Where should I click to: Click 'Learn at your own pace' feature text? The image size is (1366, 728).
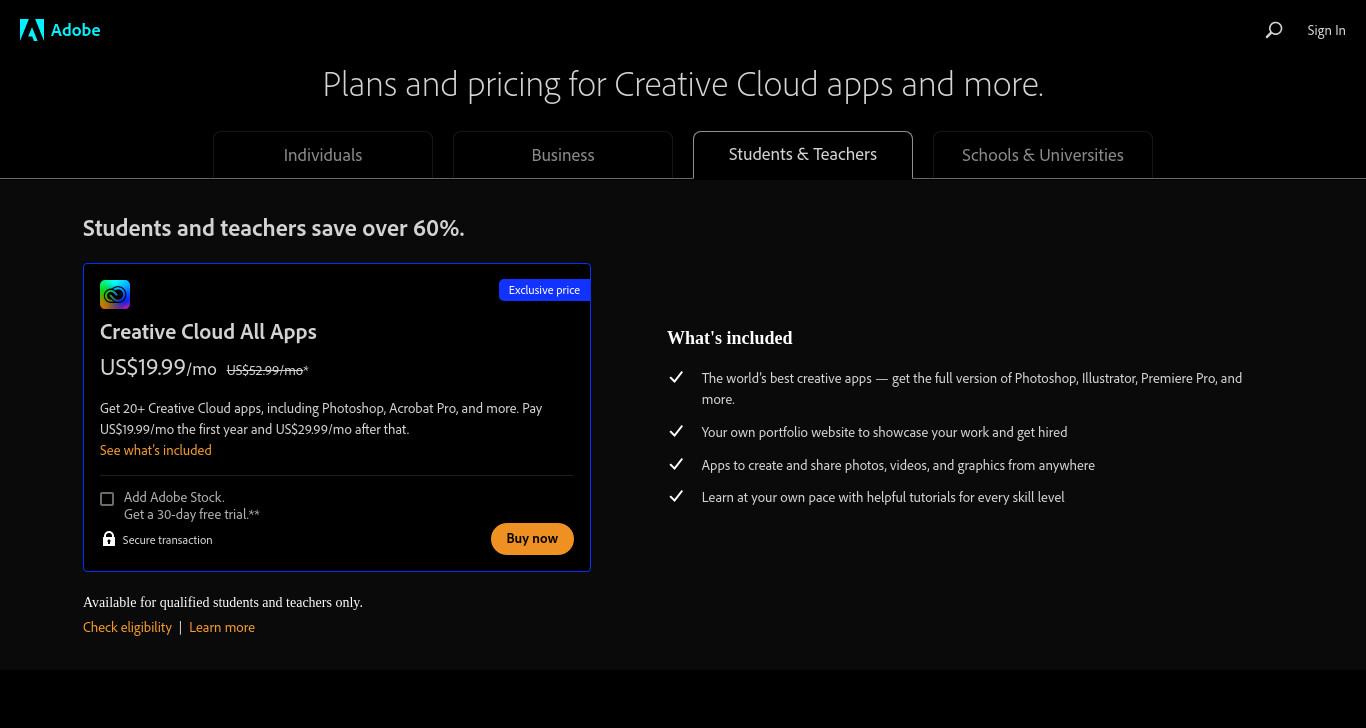pos(883,497)
